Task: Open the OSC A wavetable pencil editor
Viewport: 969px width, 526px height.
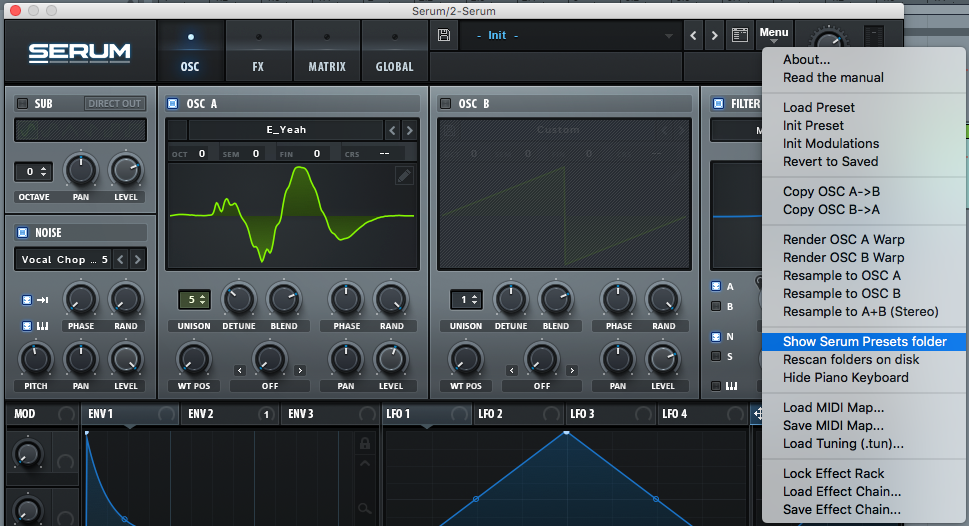Action: 404,177
